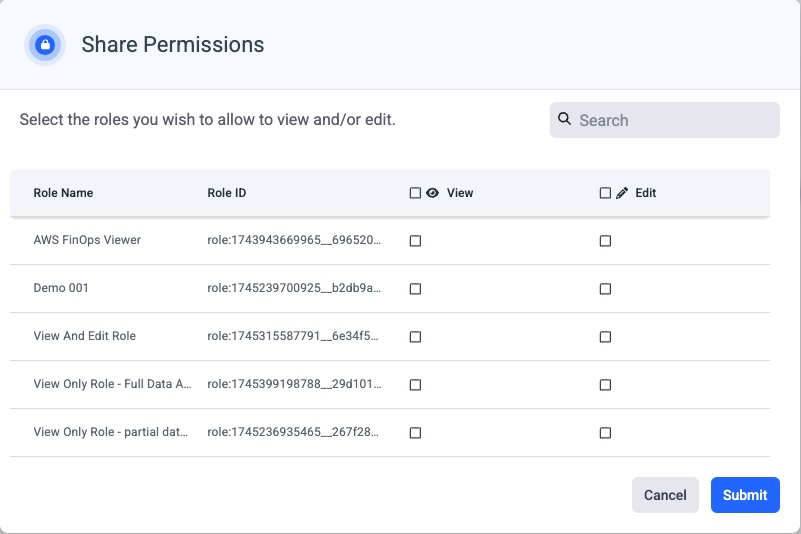Click the Search roles input field

pyautogui.click(x=675, y=120)
